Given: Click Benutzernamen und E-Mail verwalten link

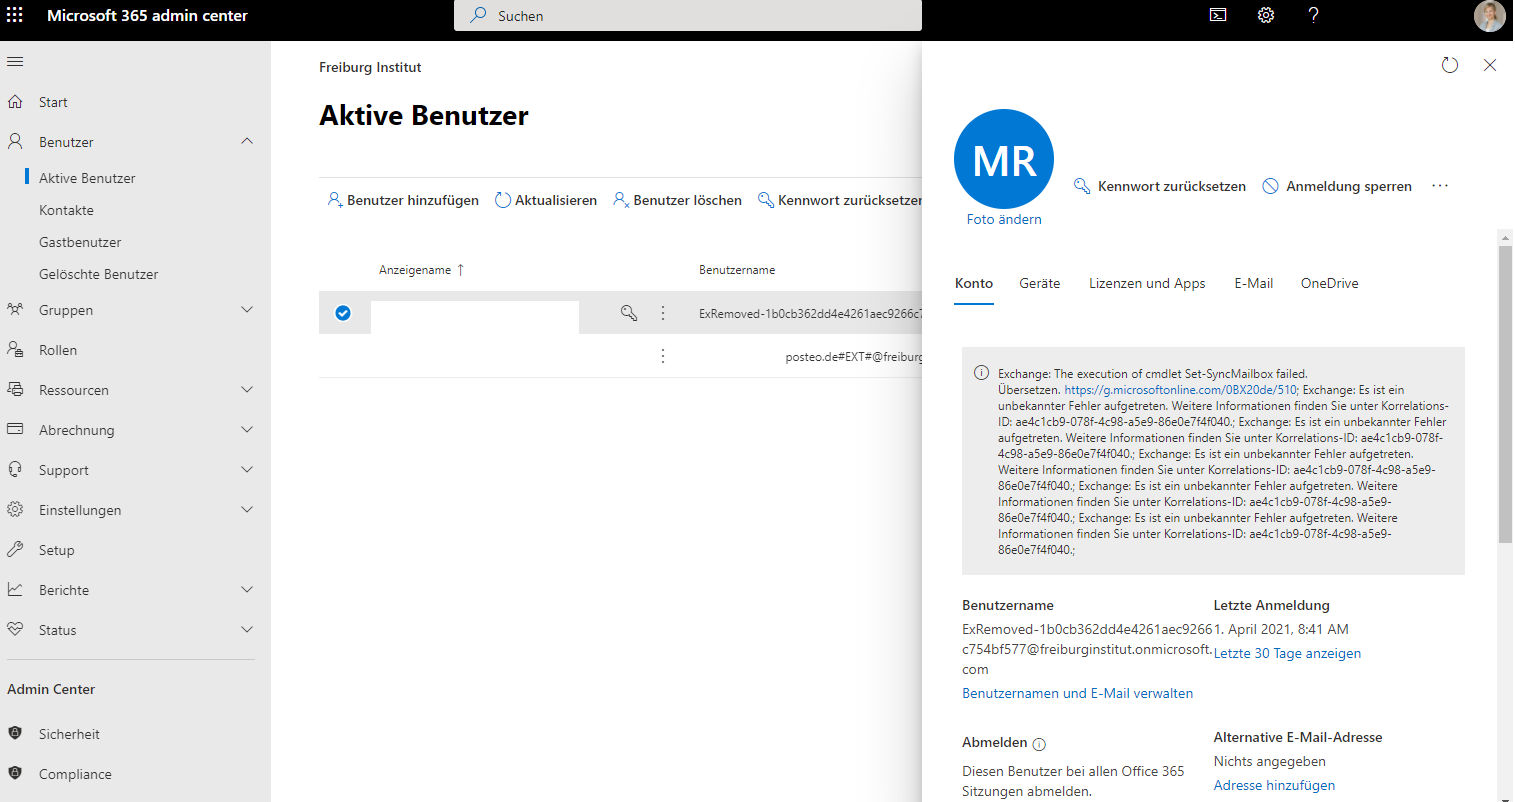Looking at the screenshot, I should point(1077,693).
